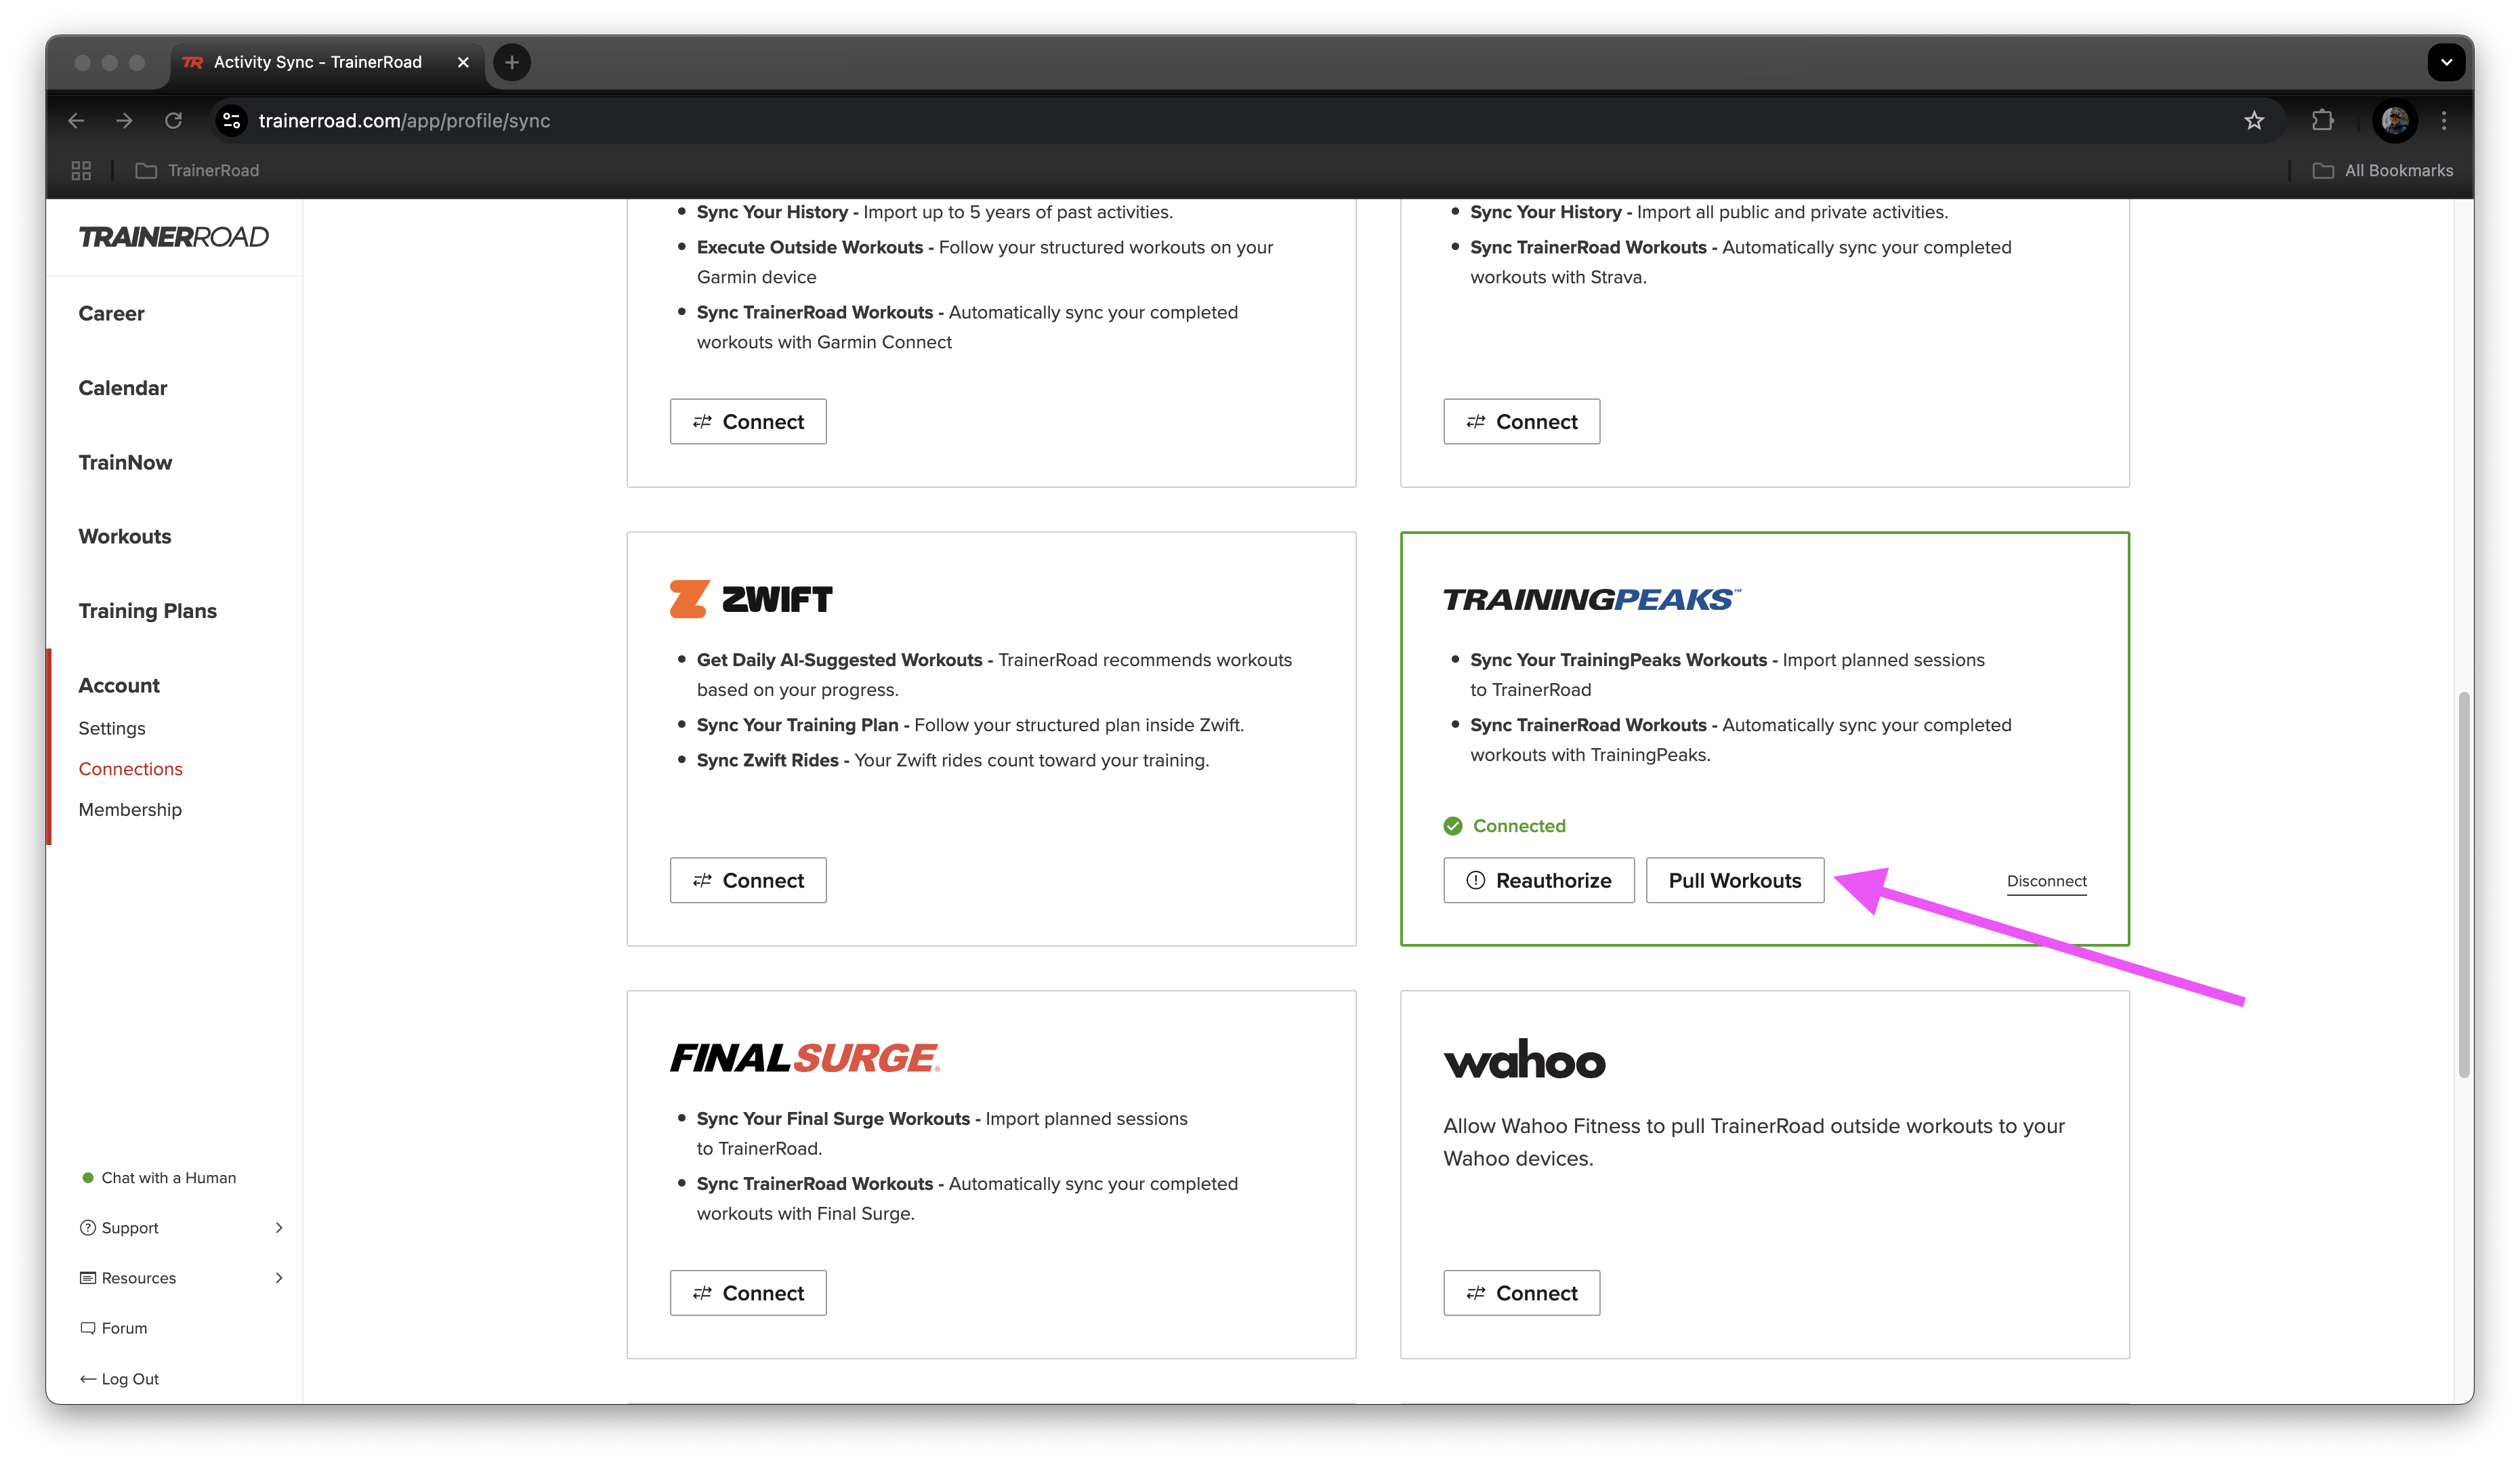
Task: Expand the Support submenu chevron
Action: tap(280, 1227)
